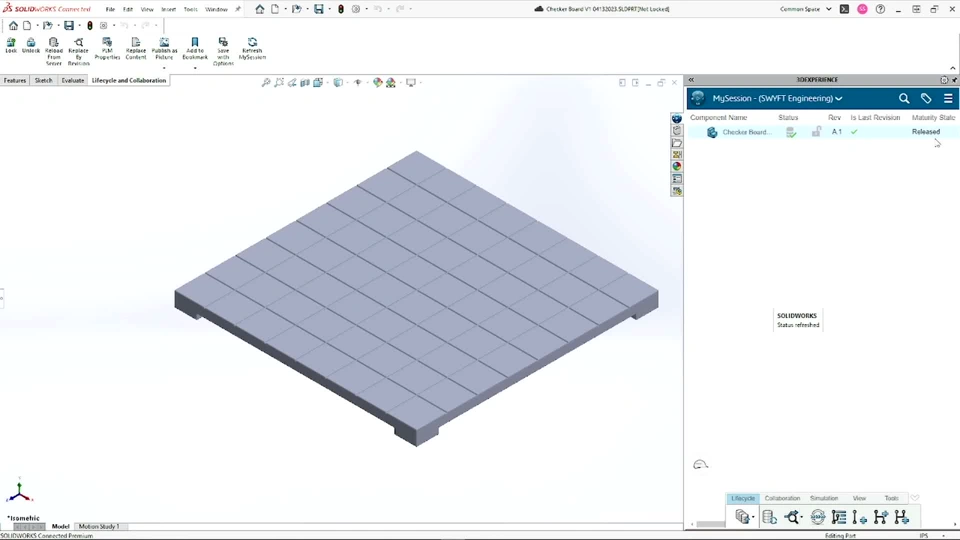
Task: Open the Tools menu
Action: (190, 9)
